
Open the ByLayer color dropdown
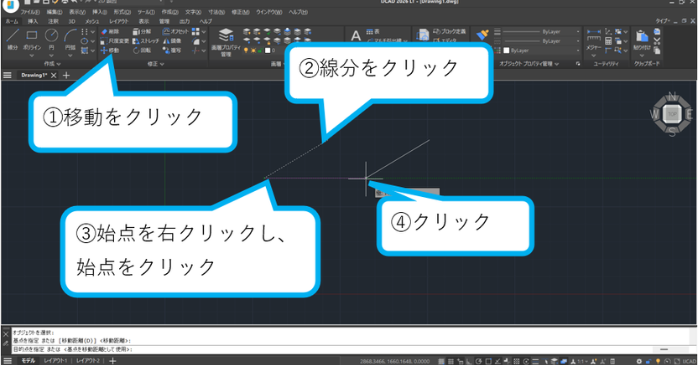coord(542,50)
